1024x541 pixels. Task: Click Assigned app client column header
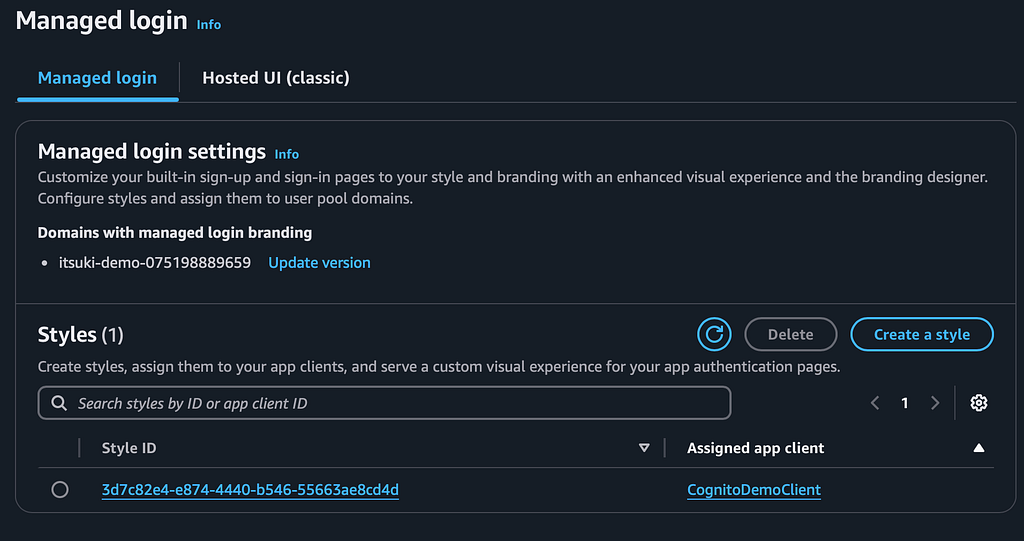pyautogui.click(x=756, y=448)
